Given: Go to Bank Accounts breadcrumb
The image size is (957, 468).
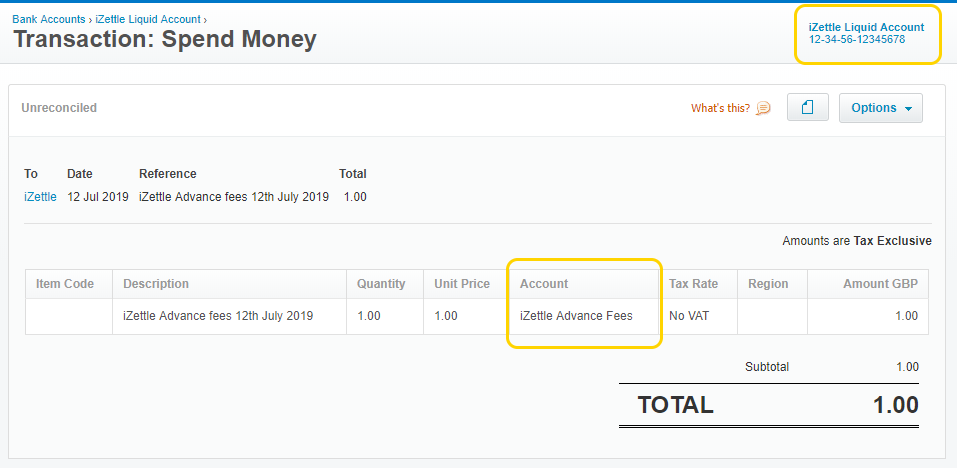Looking at the screenshot, I should click(x=48, y=19).
